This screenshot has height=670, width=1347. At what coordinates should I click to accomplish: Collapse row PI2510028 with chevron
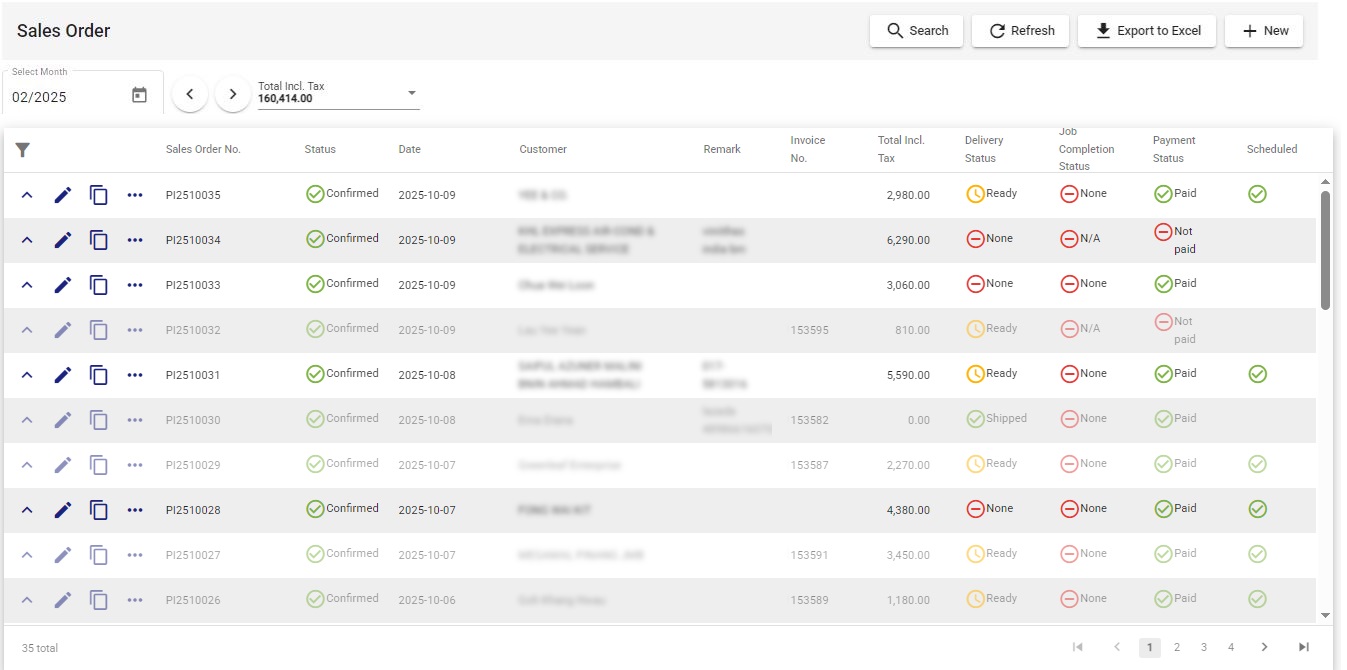27,510
